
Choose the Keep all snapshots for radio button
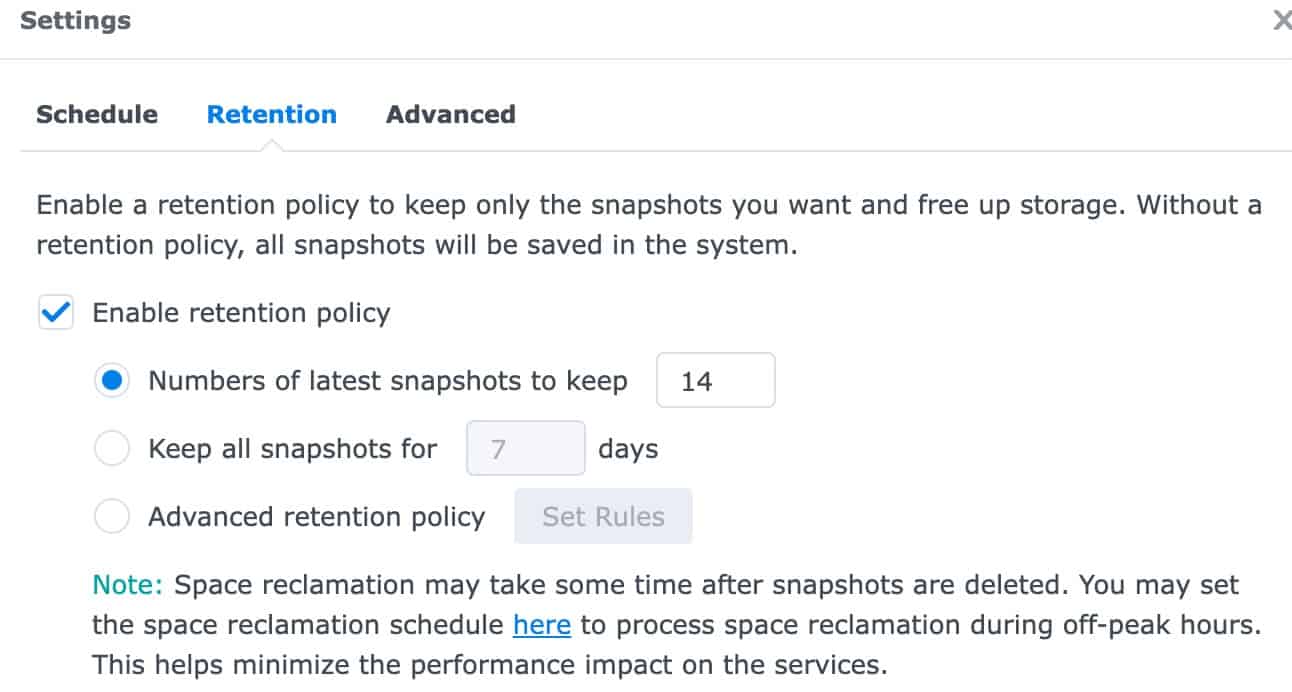[112, 449]
